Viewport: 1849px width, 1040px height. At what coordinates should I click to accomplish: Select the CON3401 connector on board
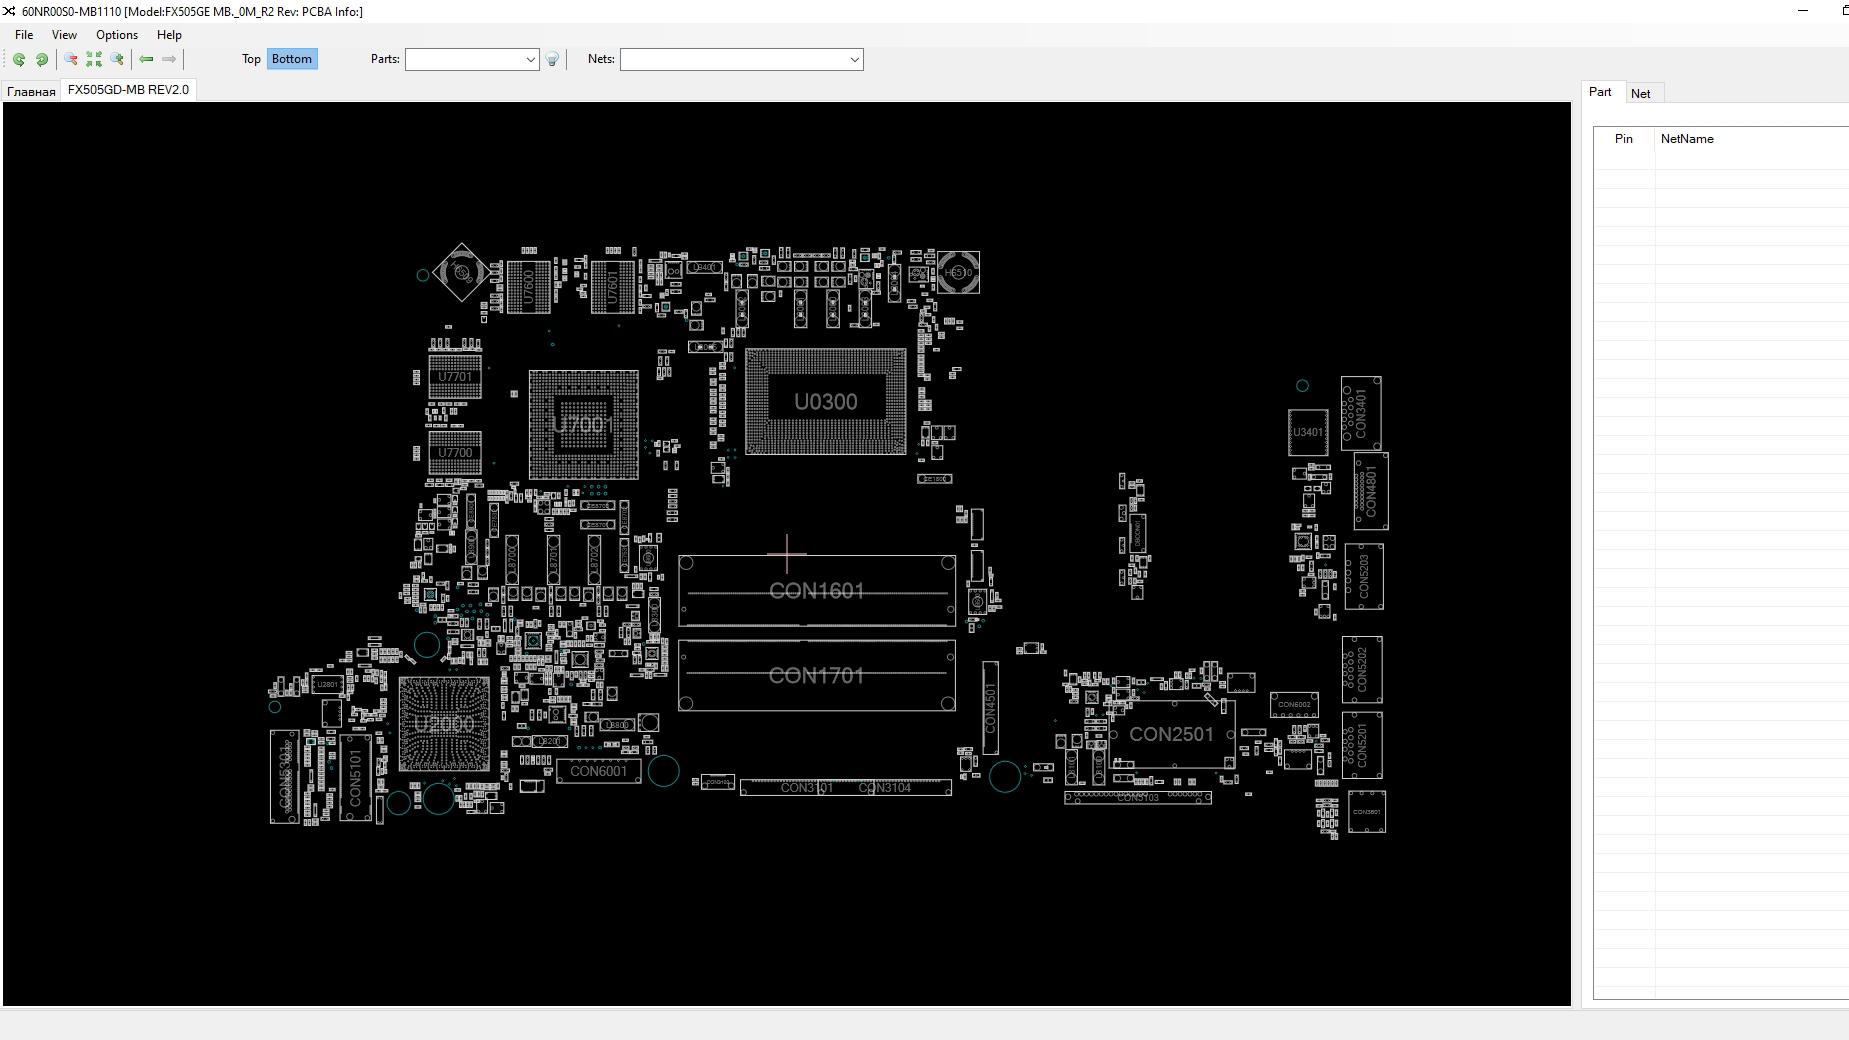coord(1361,413)
